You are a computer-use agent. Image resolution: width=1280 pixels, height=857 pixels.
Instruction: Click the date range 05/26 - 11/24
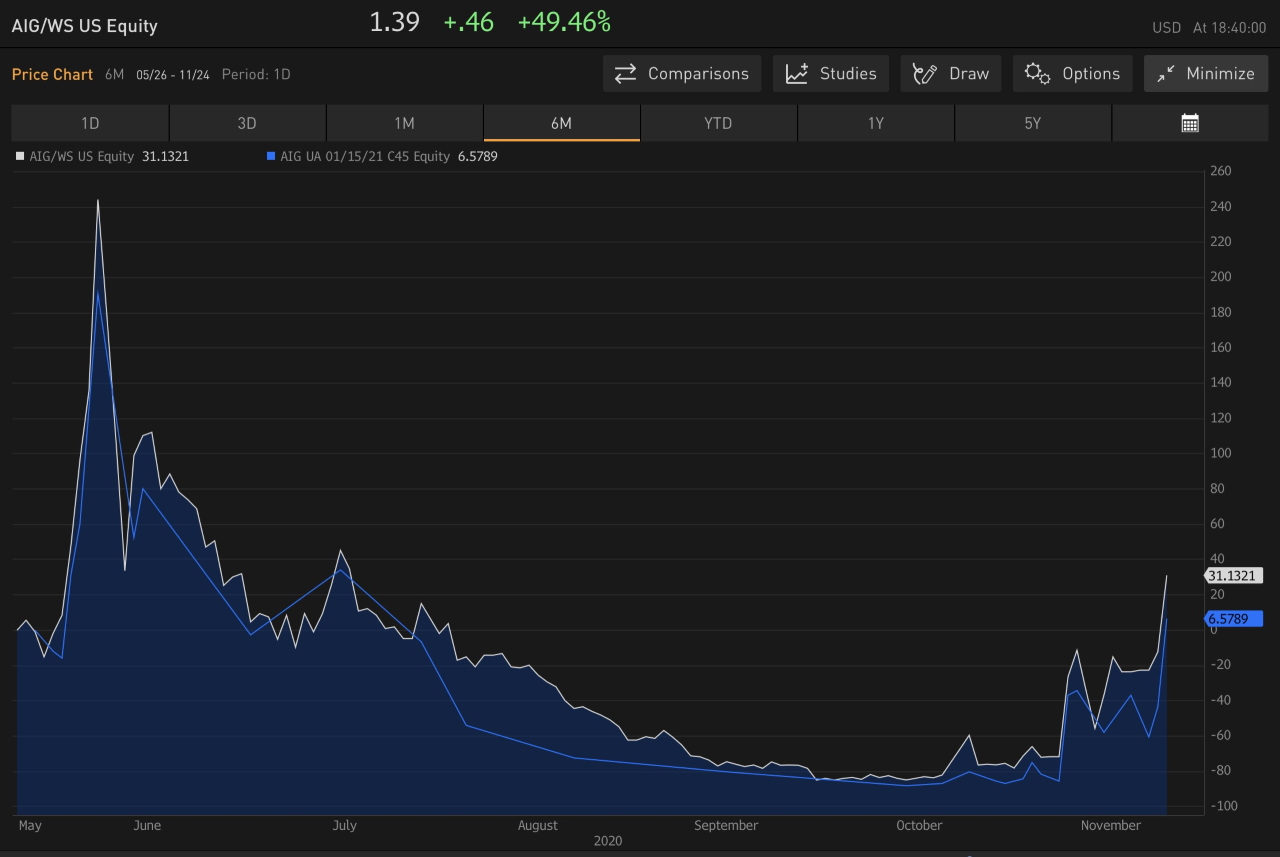(173, 75)
